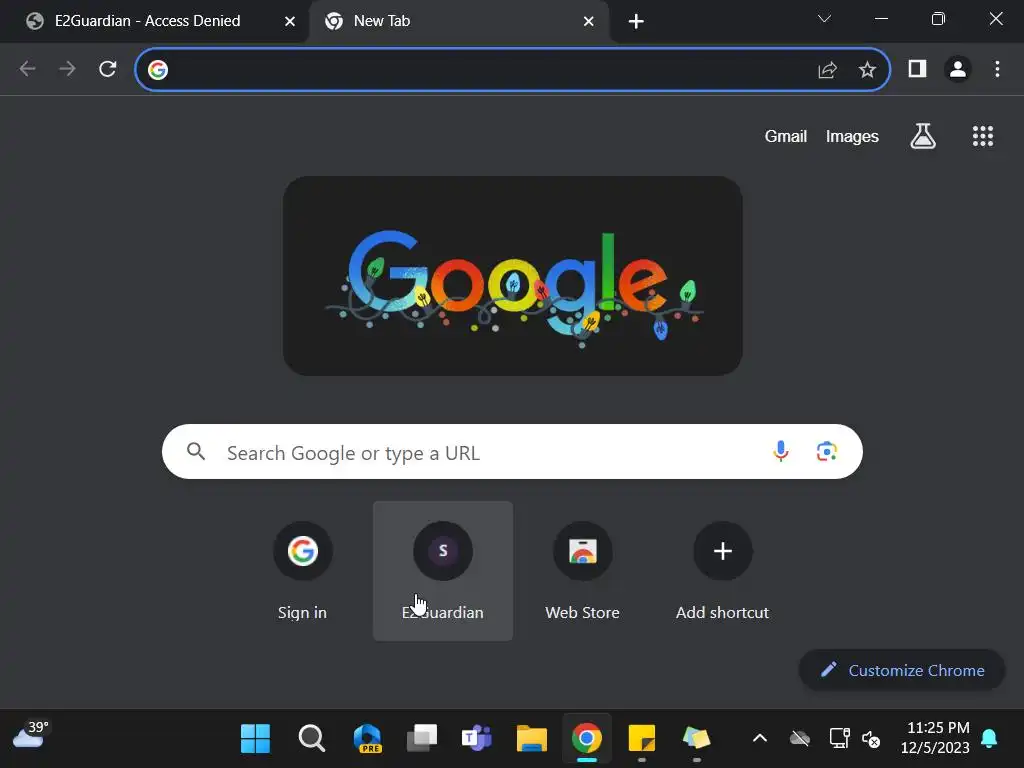Viewport: 1024px width, 768px height.
Task: Click the Google icon in address bar
Action: point(158,69)
